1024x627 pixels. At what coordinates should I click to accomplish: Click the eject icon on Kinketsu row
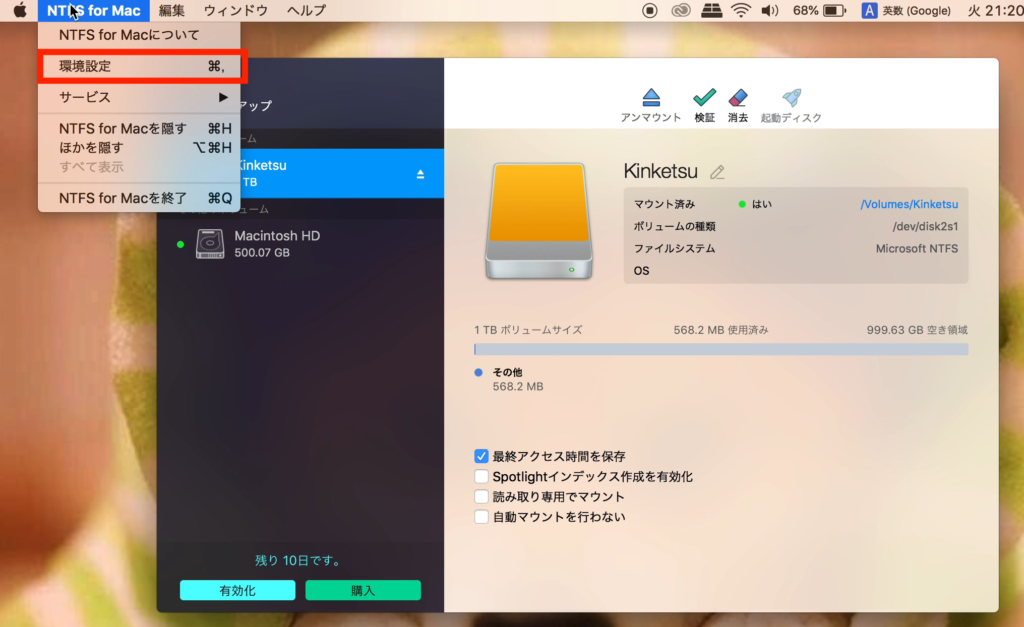click(420, 174)
